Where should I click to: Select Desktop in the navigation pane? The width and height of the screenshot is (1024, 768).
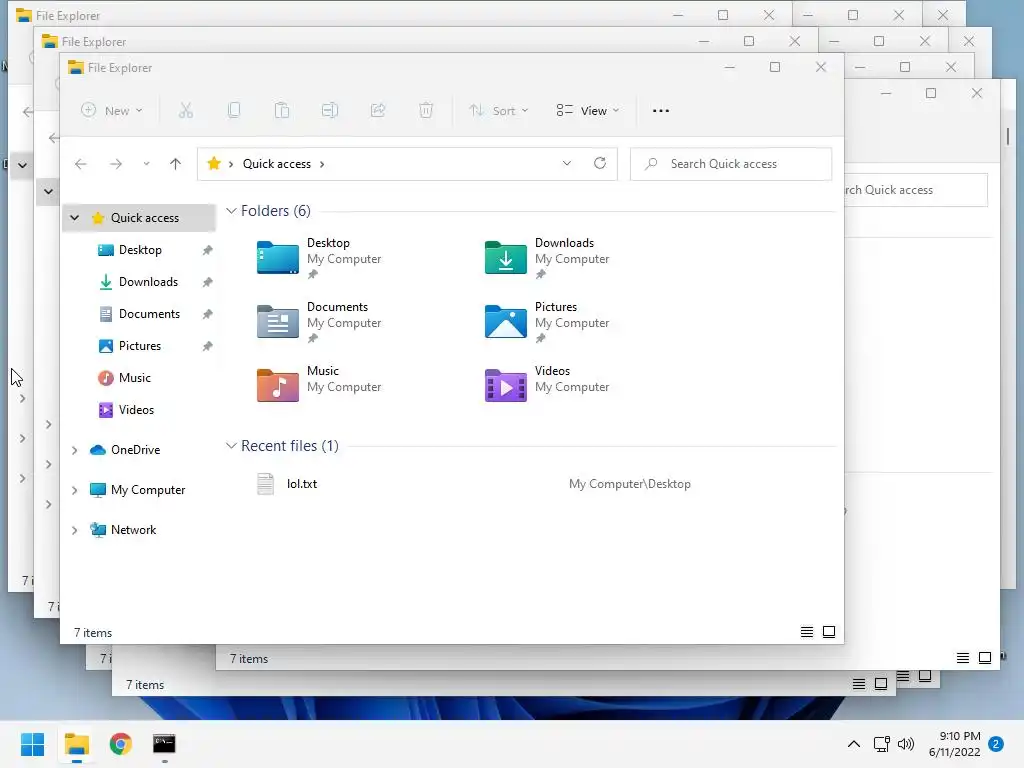(x=140, y=249)
